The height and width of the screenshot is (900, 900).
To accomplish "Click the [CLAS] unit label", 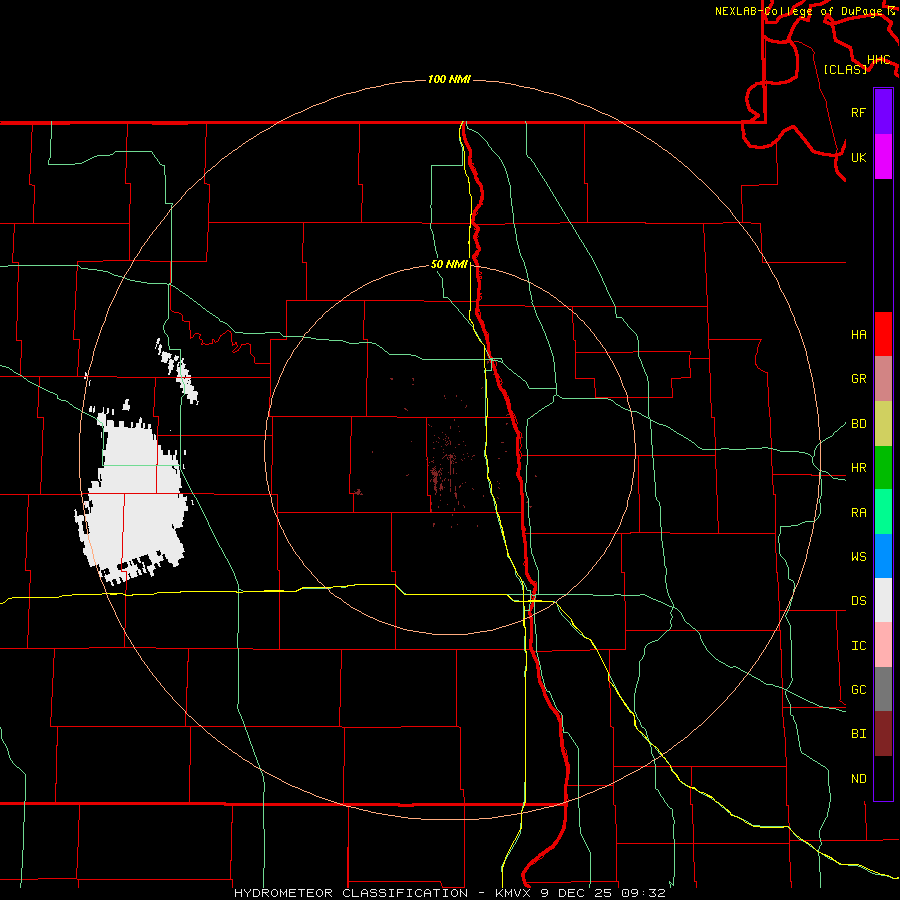I will click(845, 69).
